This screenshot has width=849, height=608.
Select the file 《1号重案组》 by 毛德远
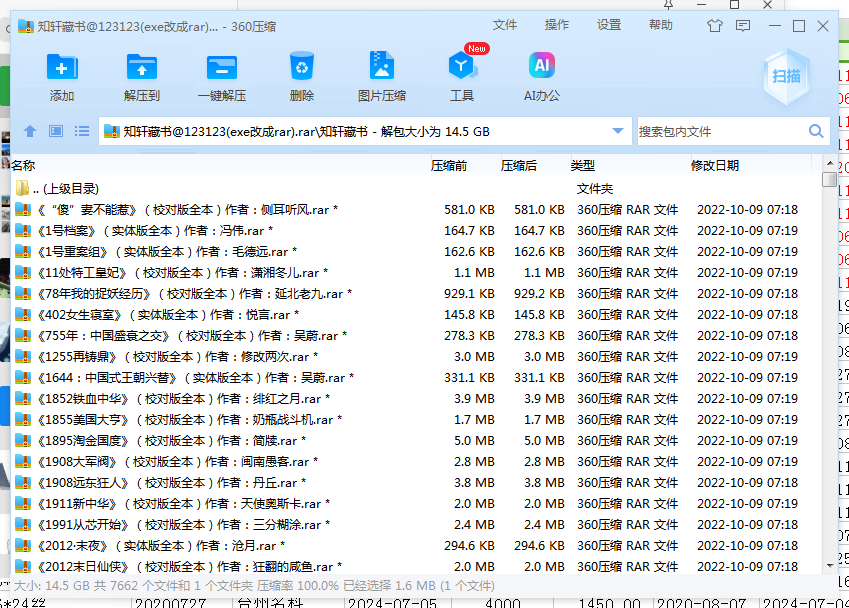pyautogui.click(x=416, y=252)
